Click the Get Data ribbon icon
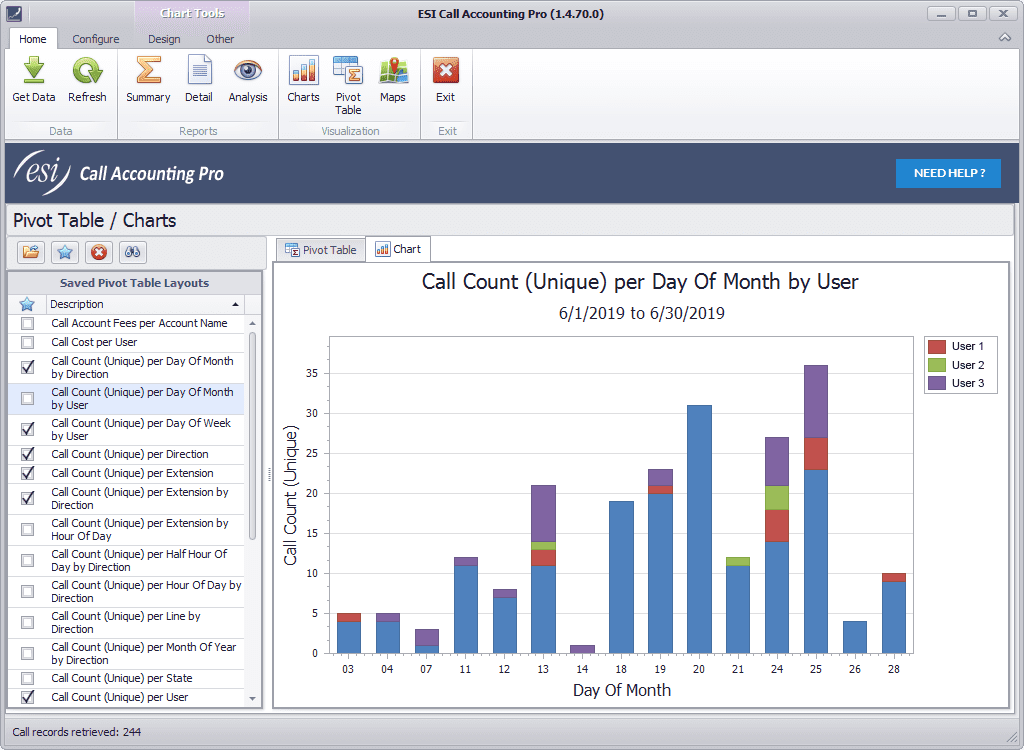Screen dimensions: 1024x750 click(34, 80)
